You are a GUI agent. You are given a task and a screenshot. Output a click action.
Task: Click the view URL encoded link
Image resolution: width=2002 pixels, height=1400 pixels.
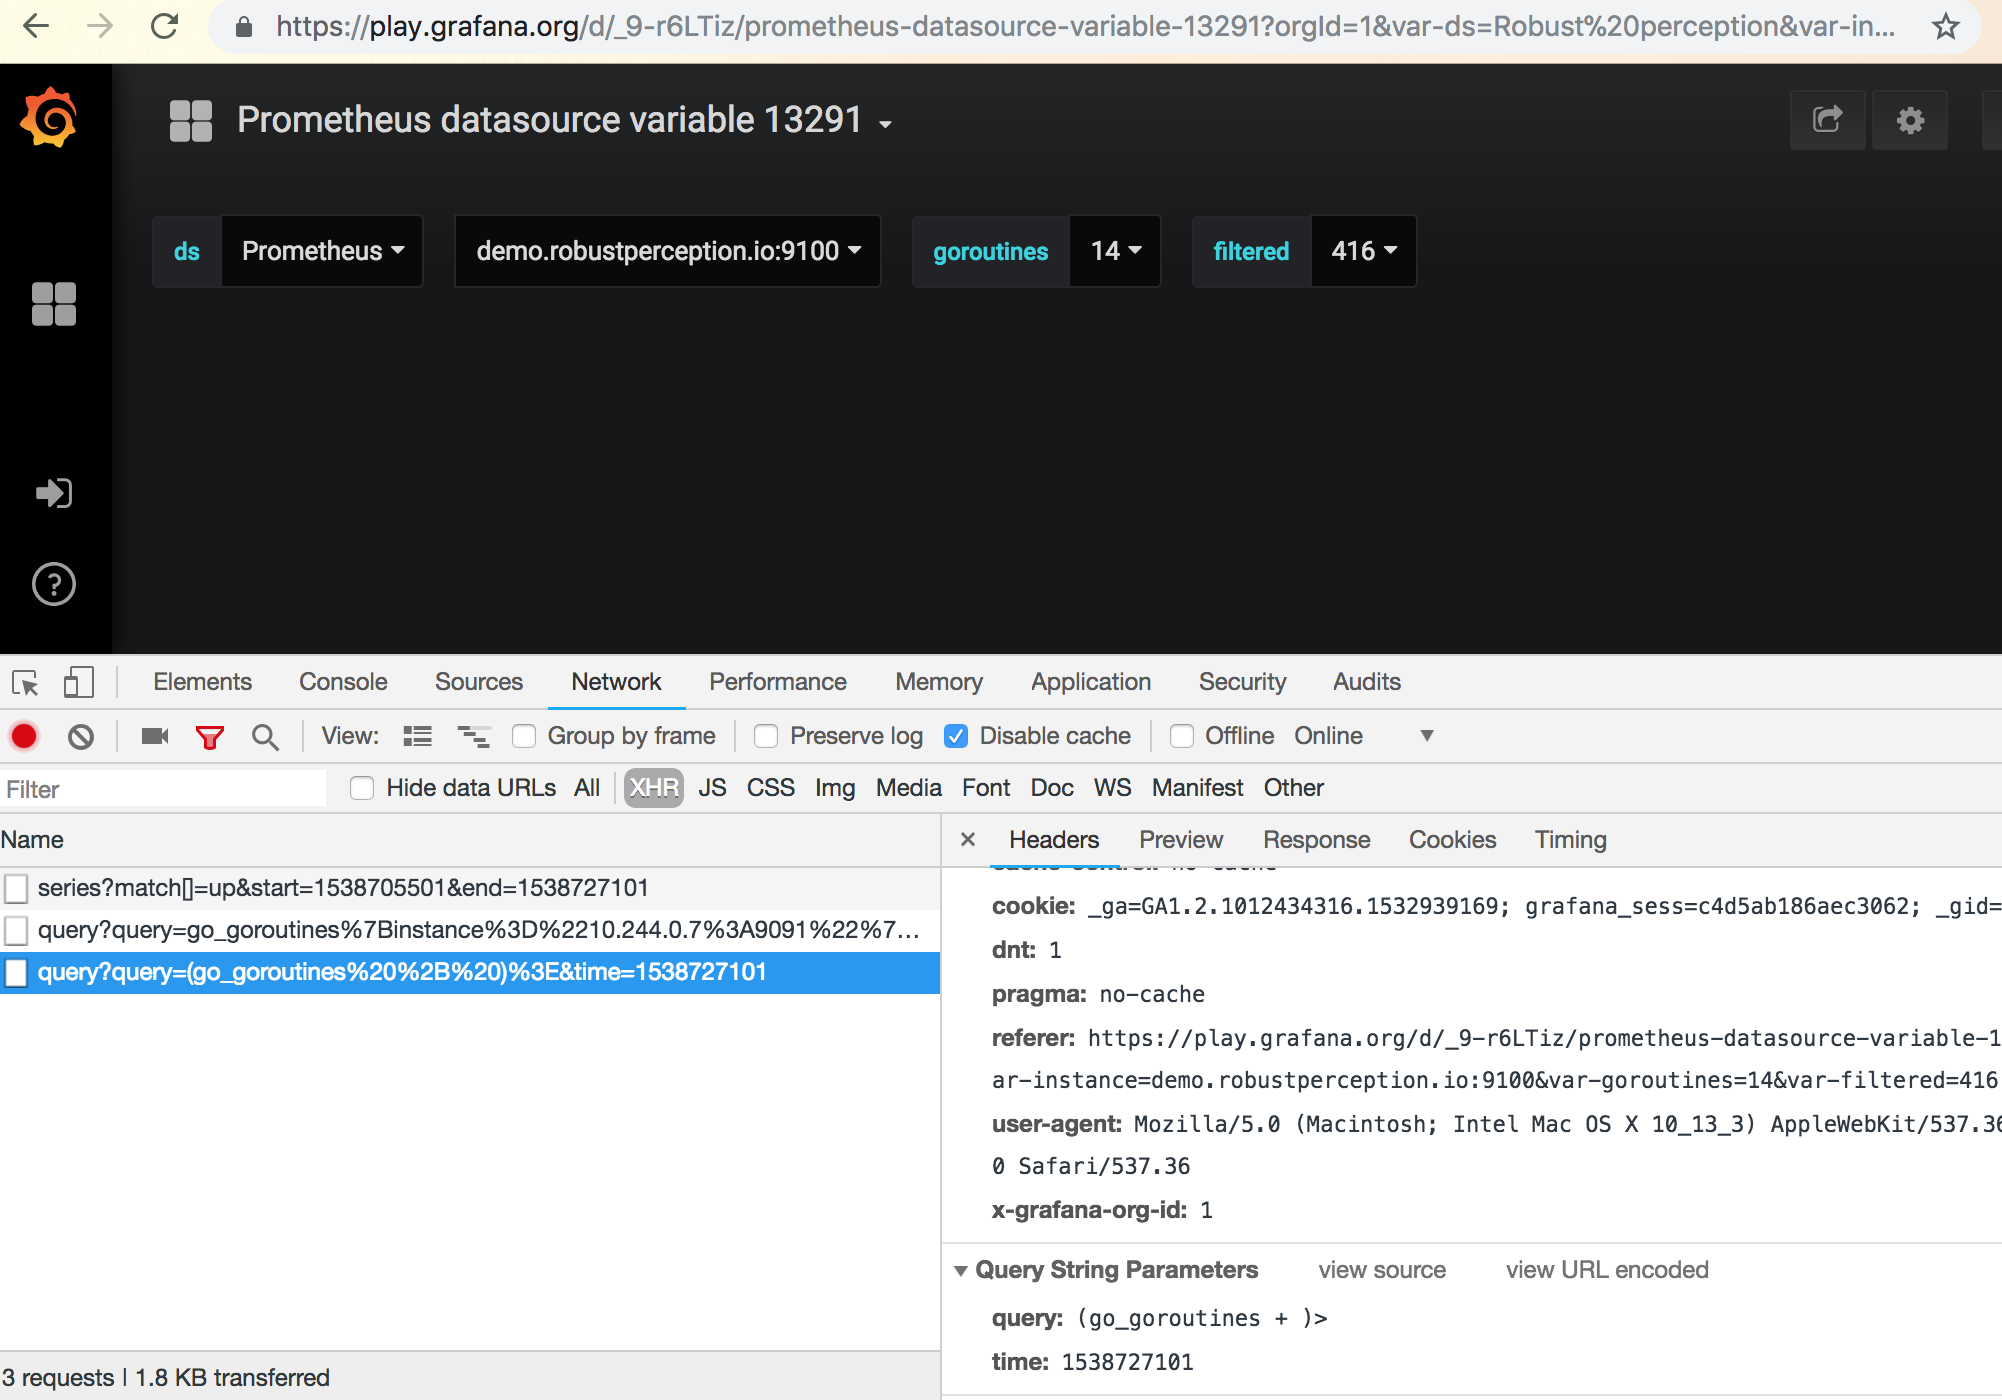(1606, 1270)
